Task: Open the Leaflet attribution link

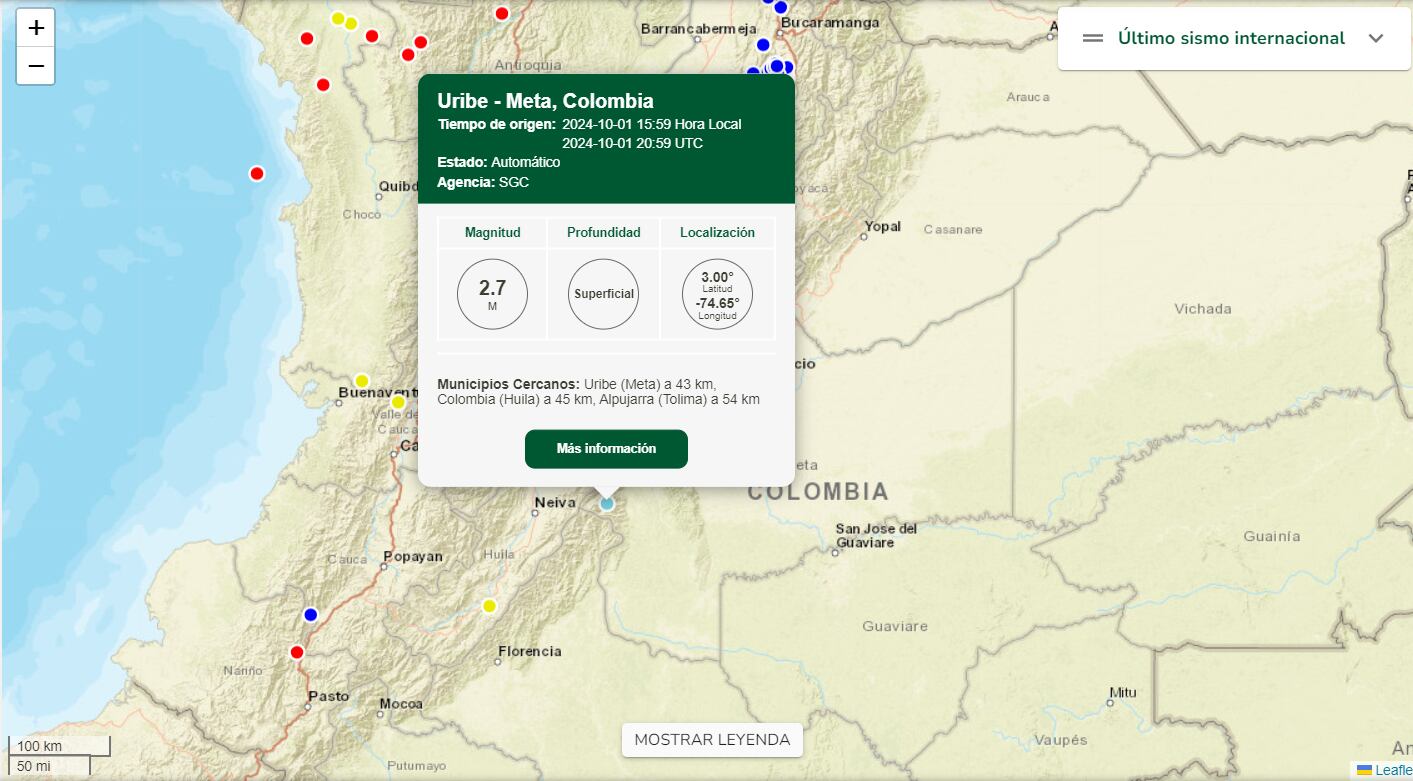Action: [x=1392, y=769]
